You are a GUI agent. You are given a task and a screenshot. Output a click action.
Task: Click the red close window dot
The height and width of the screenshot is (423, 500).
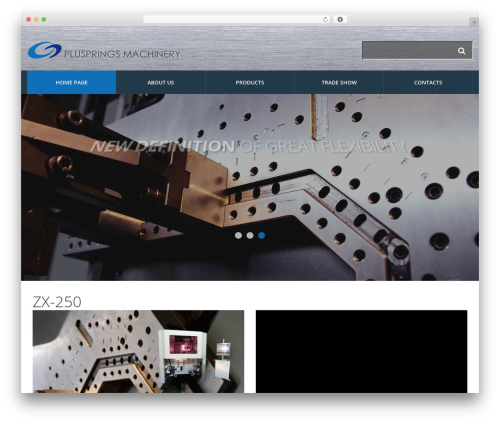point(29,20)
